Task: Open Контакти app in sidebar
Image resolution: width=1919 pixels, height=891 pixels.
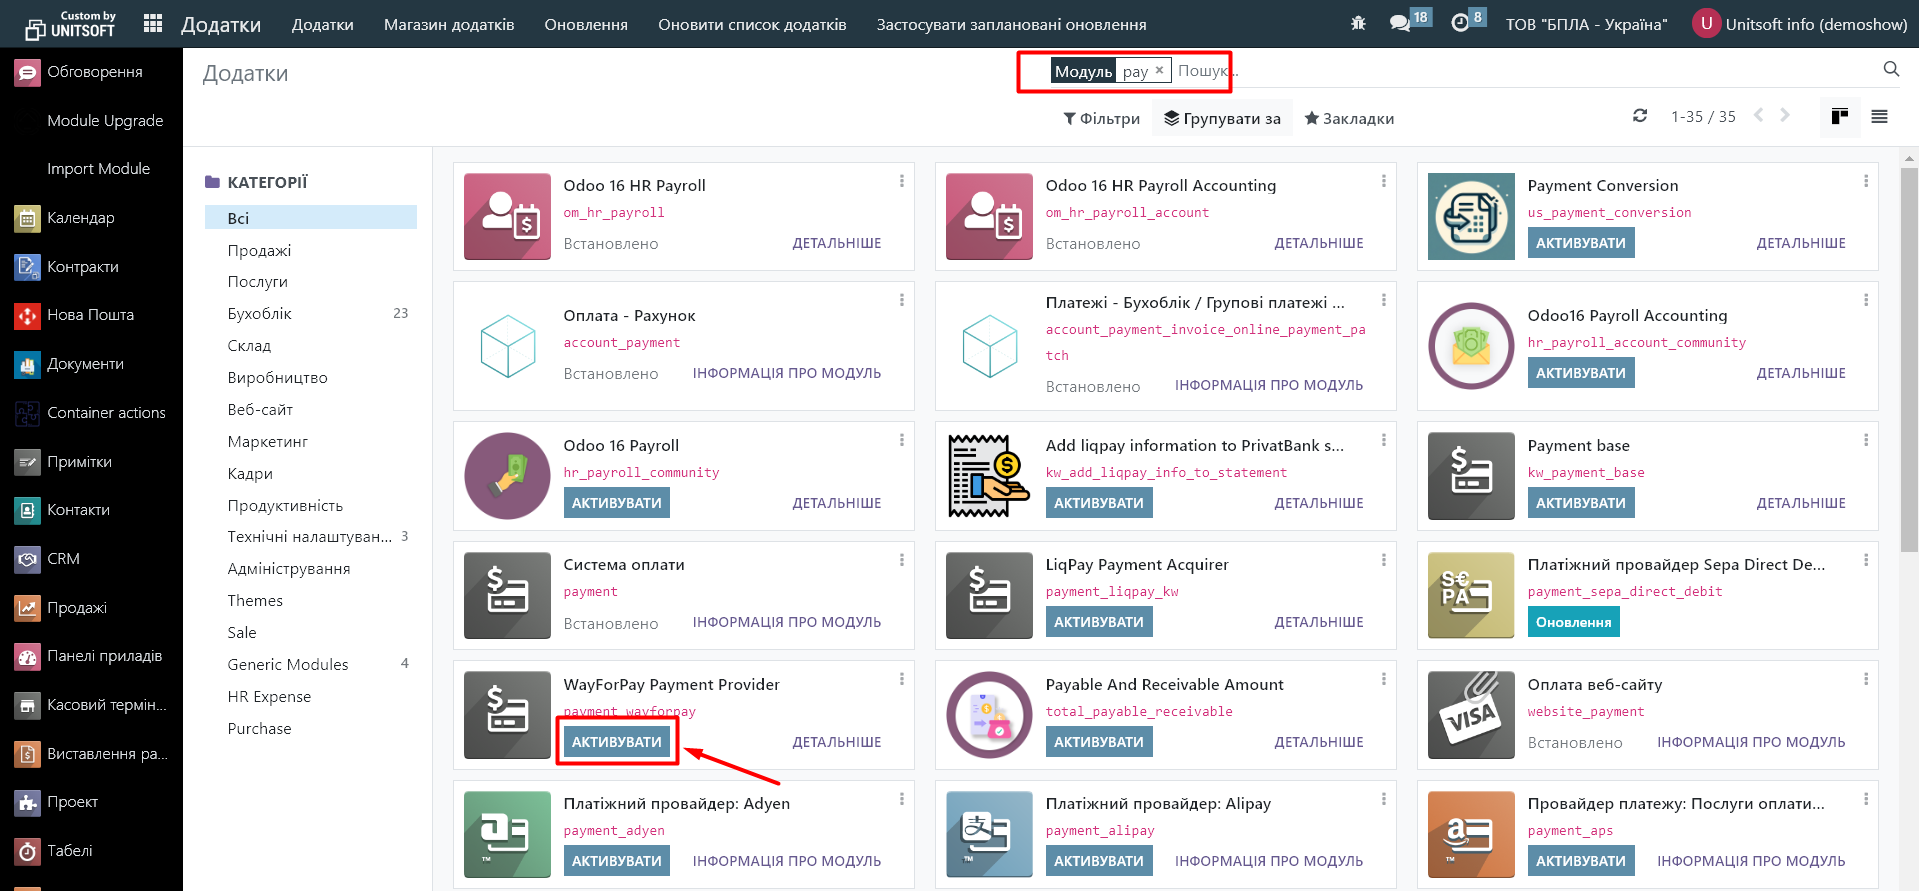Action: [x=91, y=510]
